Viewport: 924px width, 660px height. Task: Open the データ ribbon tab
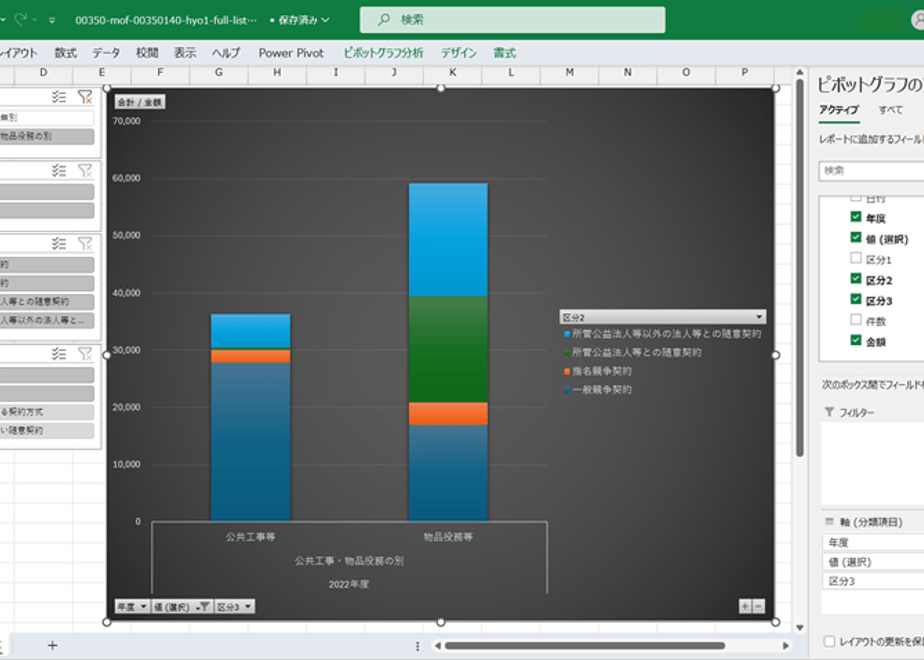pos(106,53)
